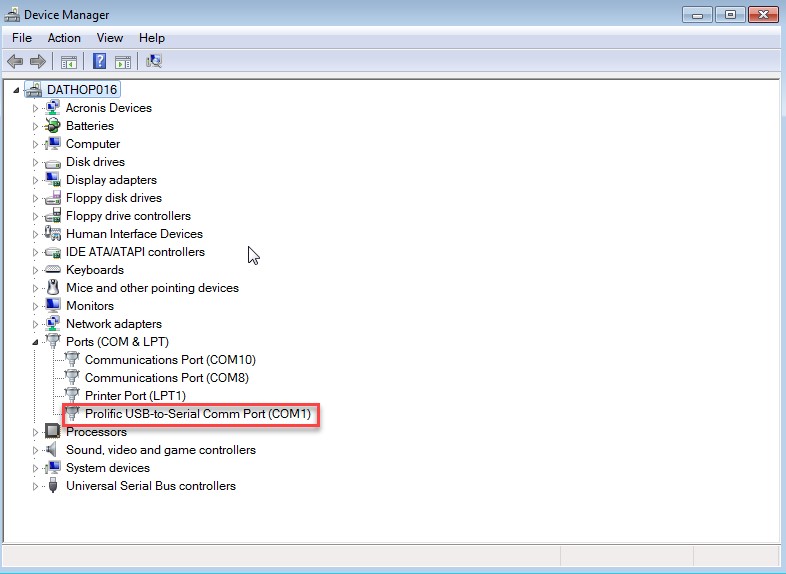Collapse the Ports (COM & LPT) node

pyautogui.click(x=35, y=342)
